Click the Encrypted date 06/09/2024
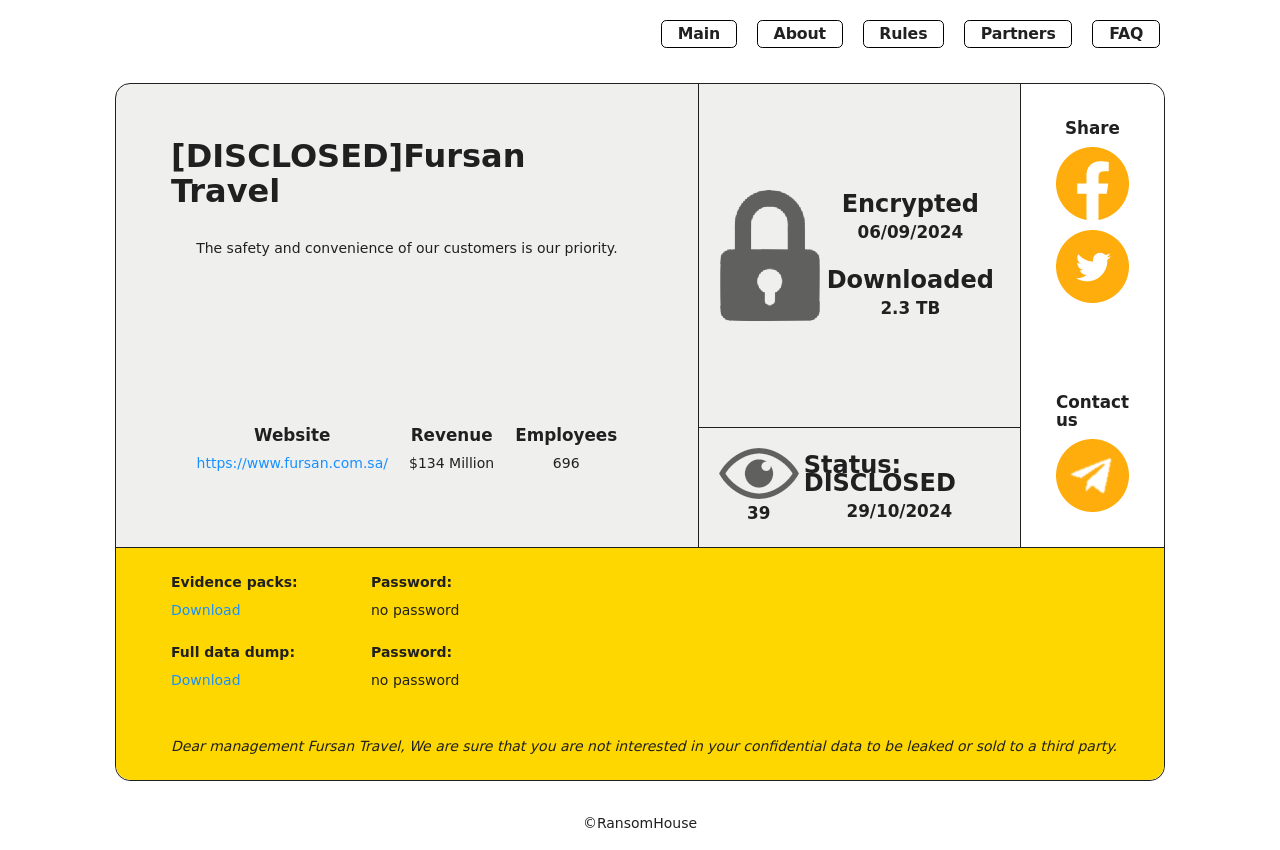 (x=909, y=233)
